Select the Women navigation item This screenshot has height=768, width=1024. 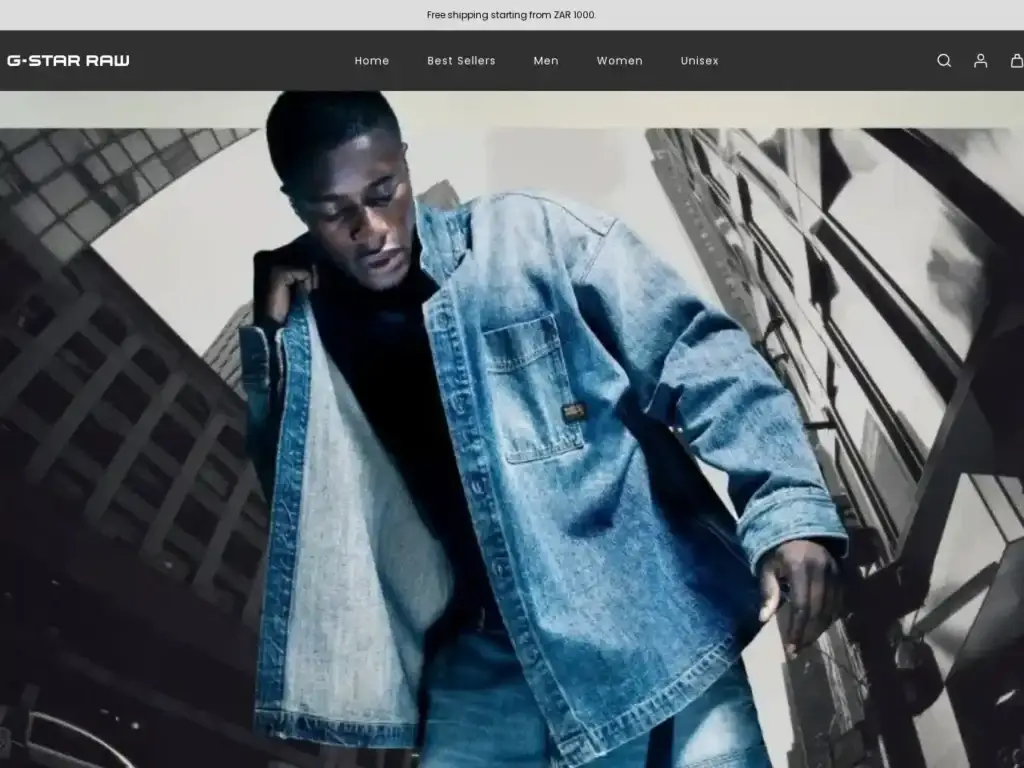(x=619, y=61)
